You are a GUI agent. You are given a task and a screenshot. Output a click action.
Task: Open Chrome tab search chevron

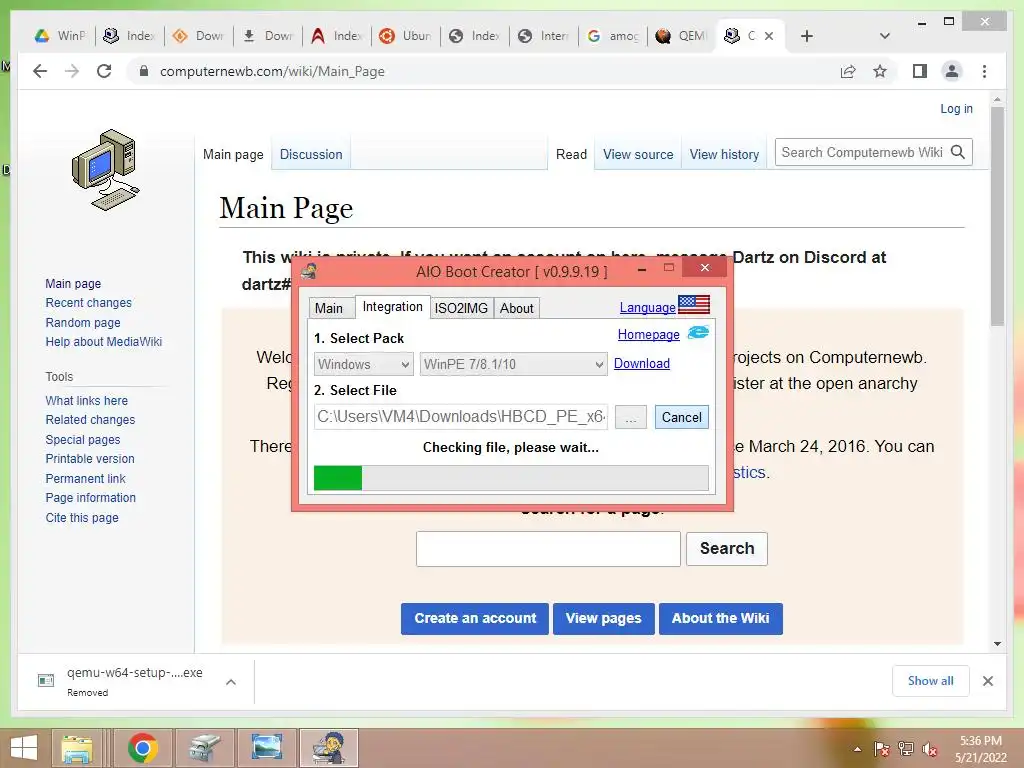[884, 36]
